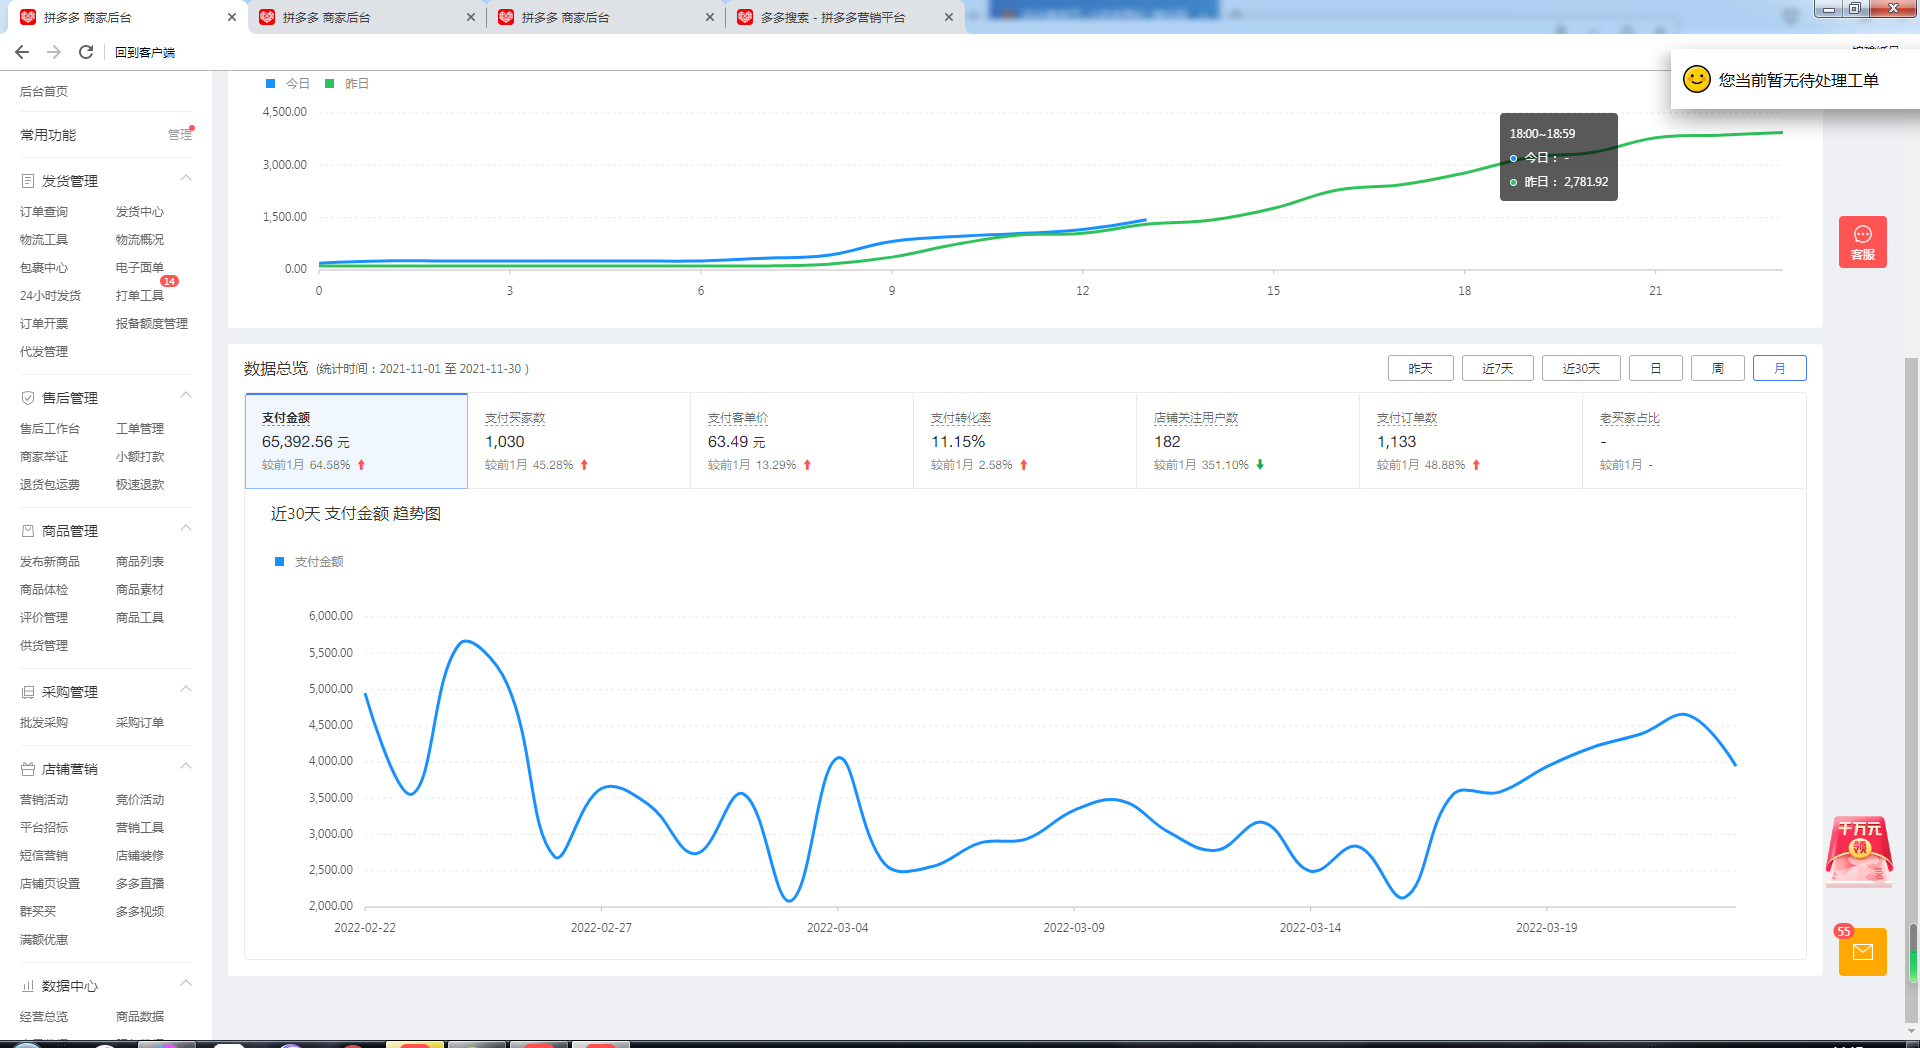The height and width of the screenshot is (1048, 1920).
Task: Go back using the browser back arrow
Action: click(x=22, y=52)
